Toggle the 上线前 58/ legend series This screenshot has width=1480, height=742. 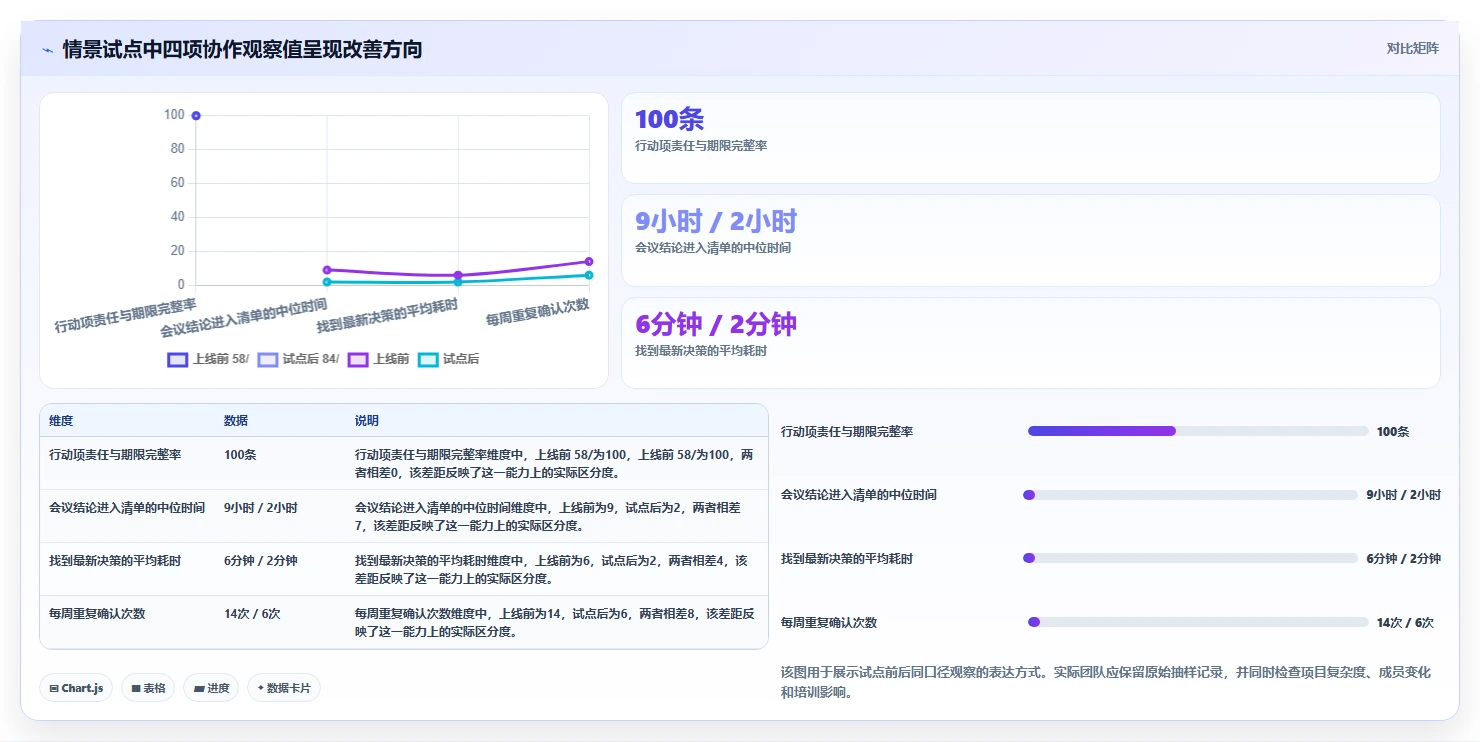[x=208, y=359]
